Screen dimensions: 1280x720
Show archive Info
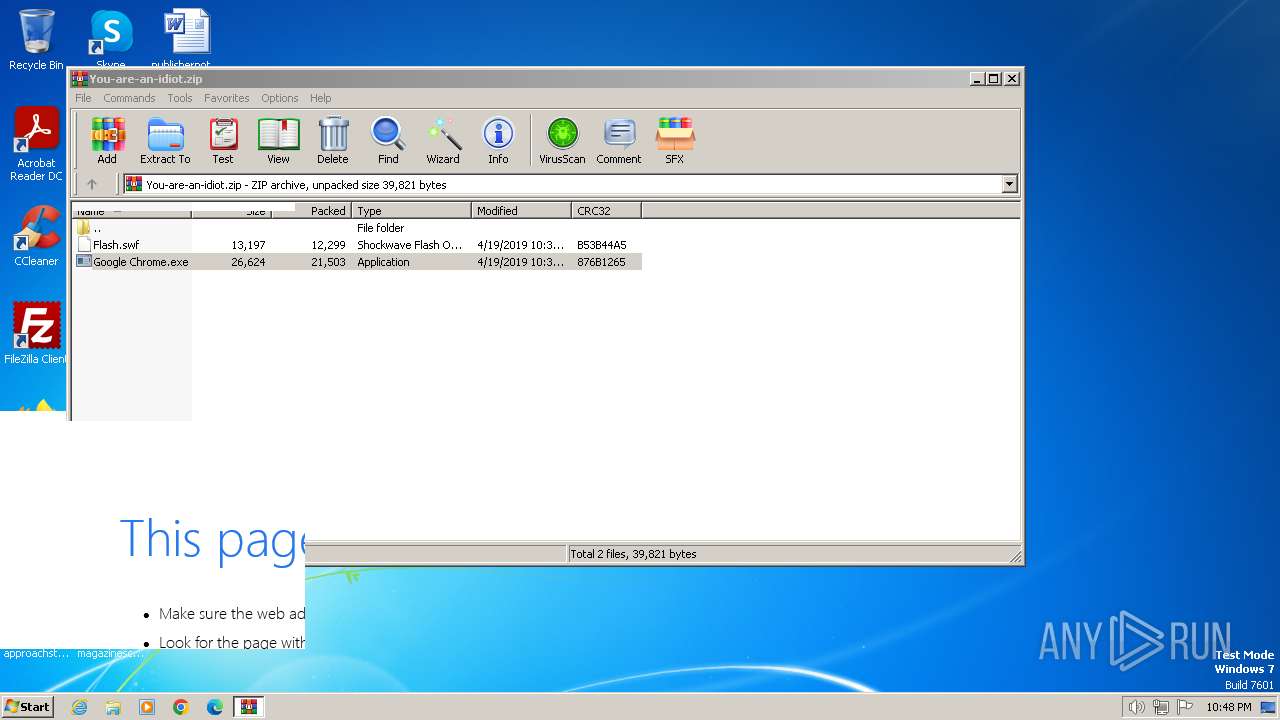[x=498, y=140]
